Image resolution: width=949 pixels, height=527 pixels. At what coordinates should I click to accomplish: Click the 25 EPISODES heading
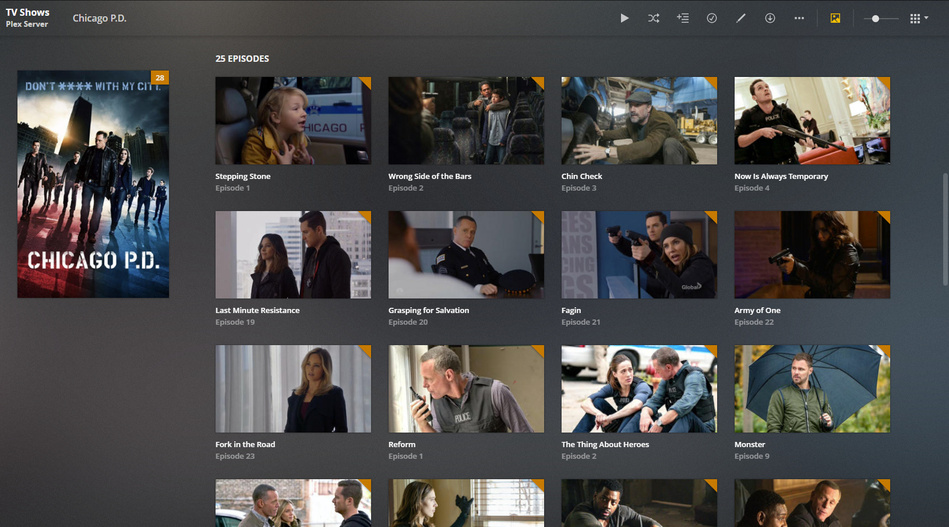click(242, 59)
